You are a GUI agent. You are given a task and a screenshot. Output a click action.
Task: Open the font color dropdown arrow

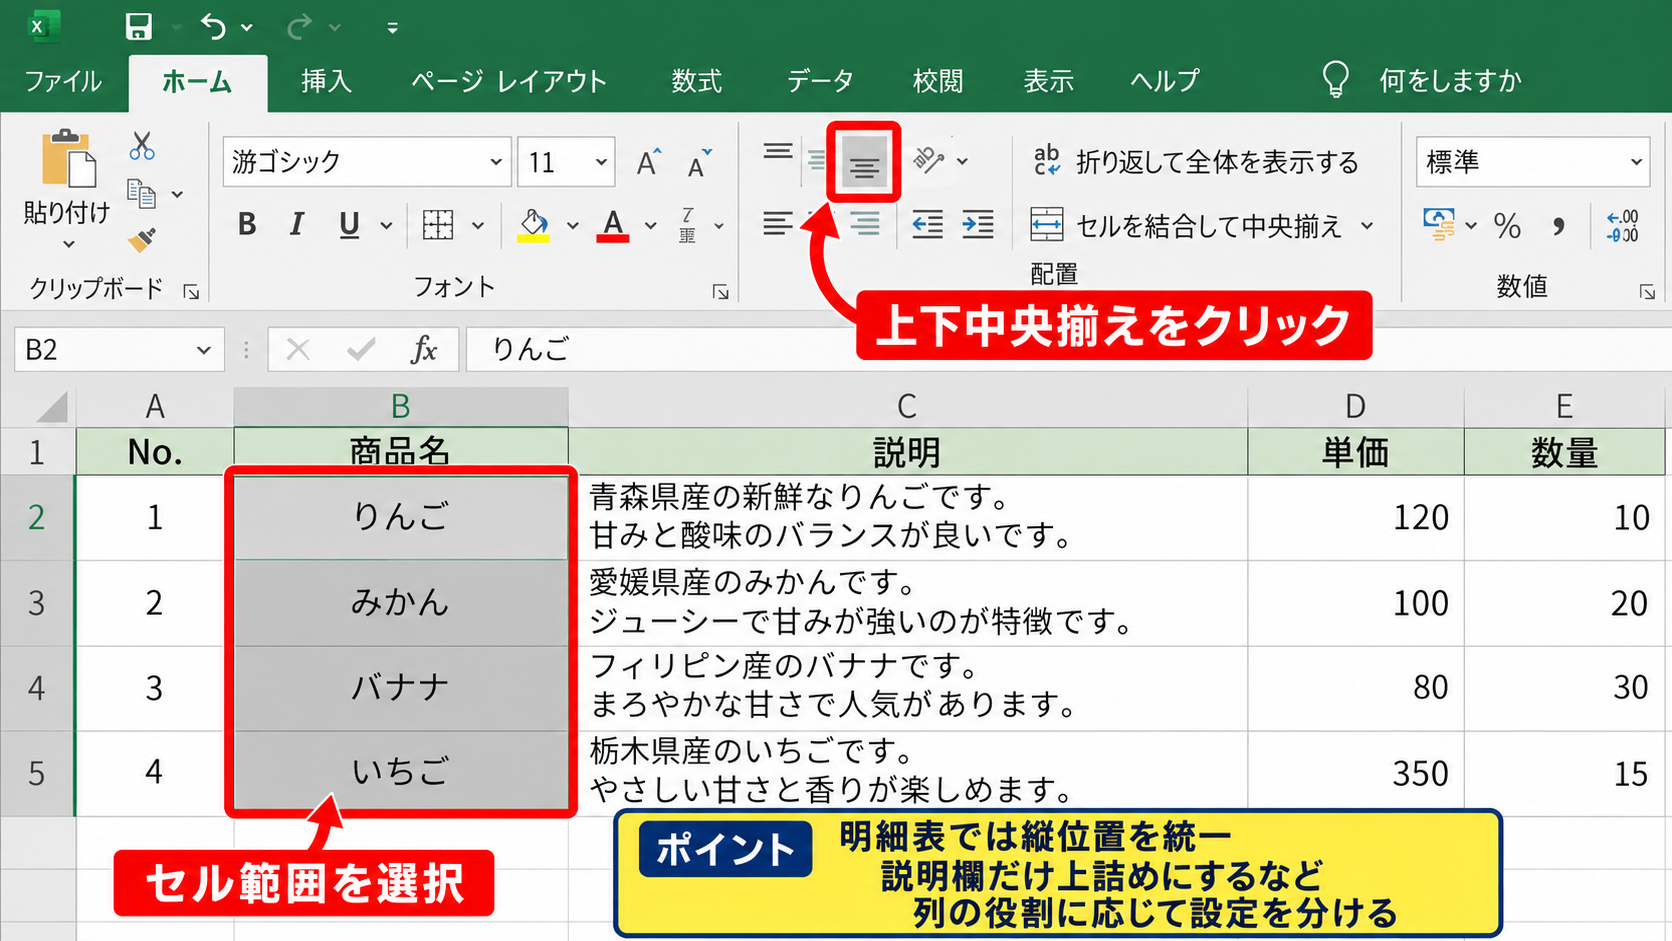tap(650, 226)
